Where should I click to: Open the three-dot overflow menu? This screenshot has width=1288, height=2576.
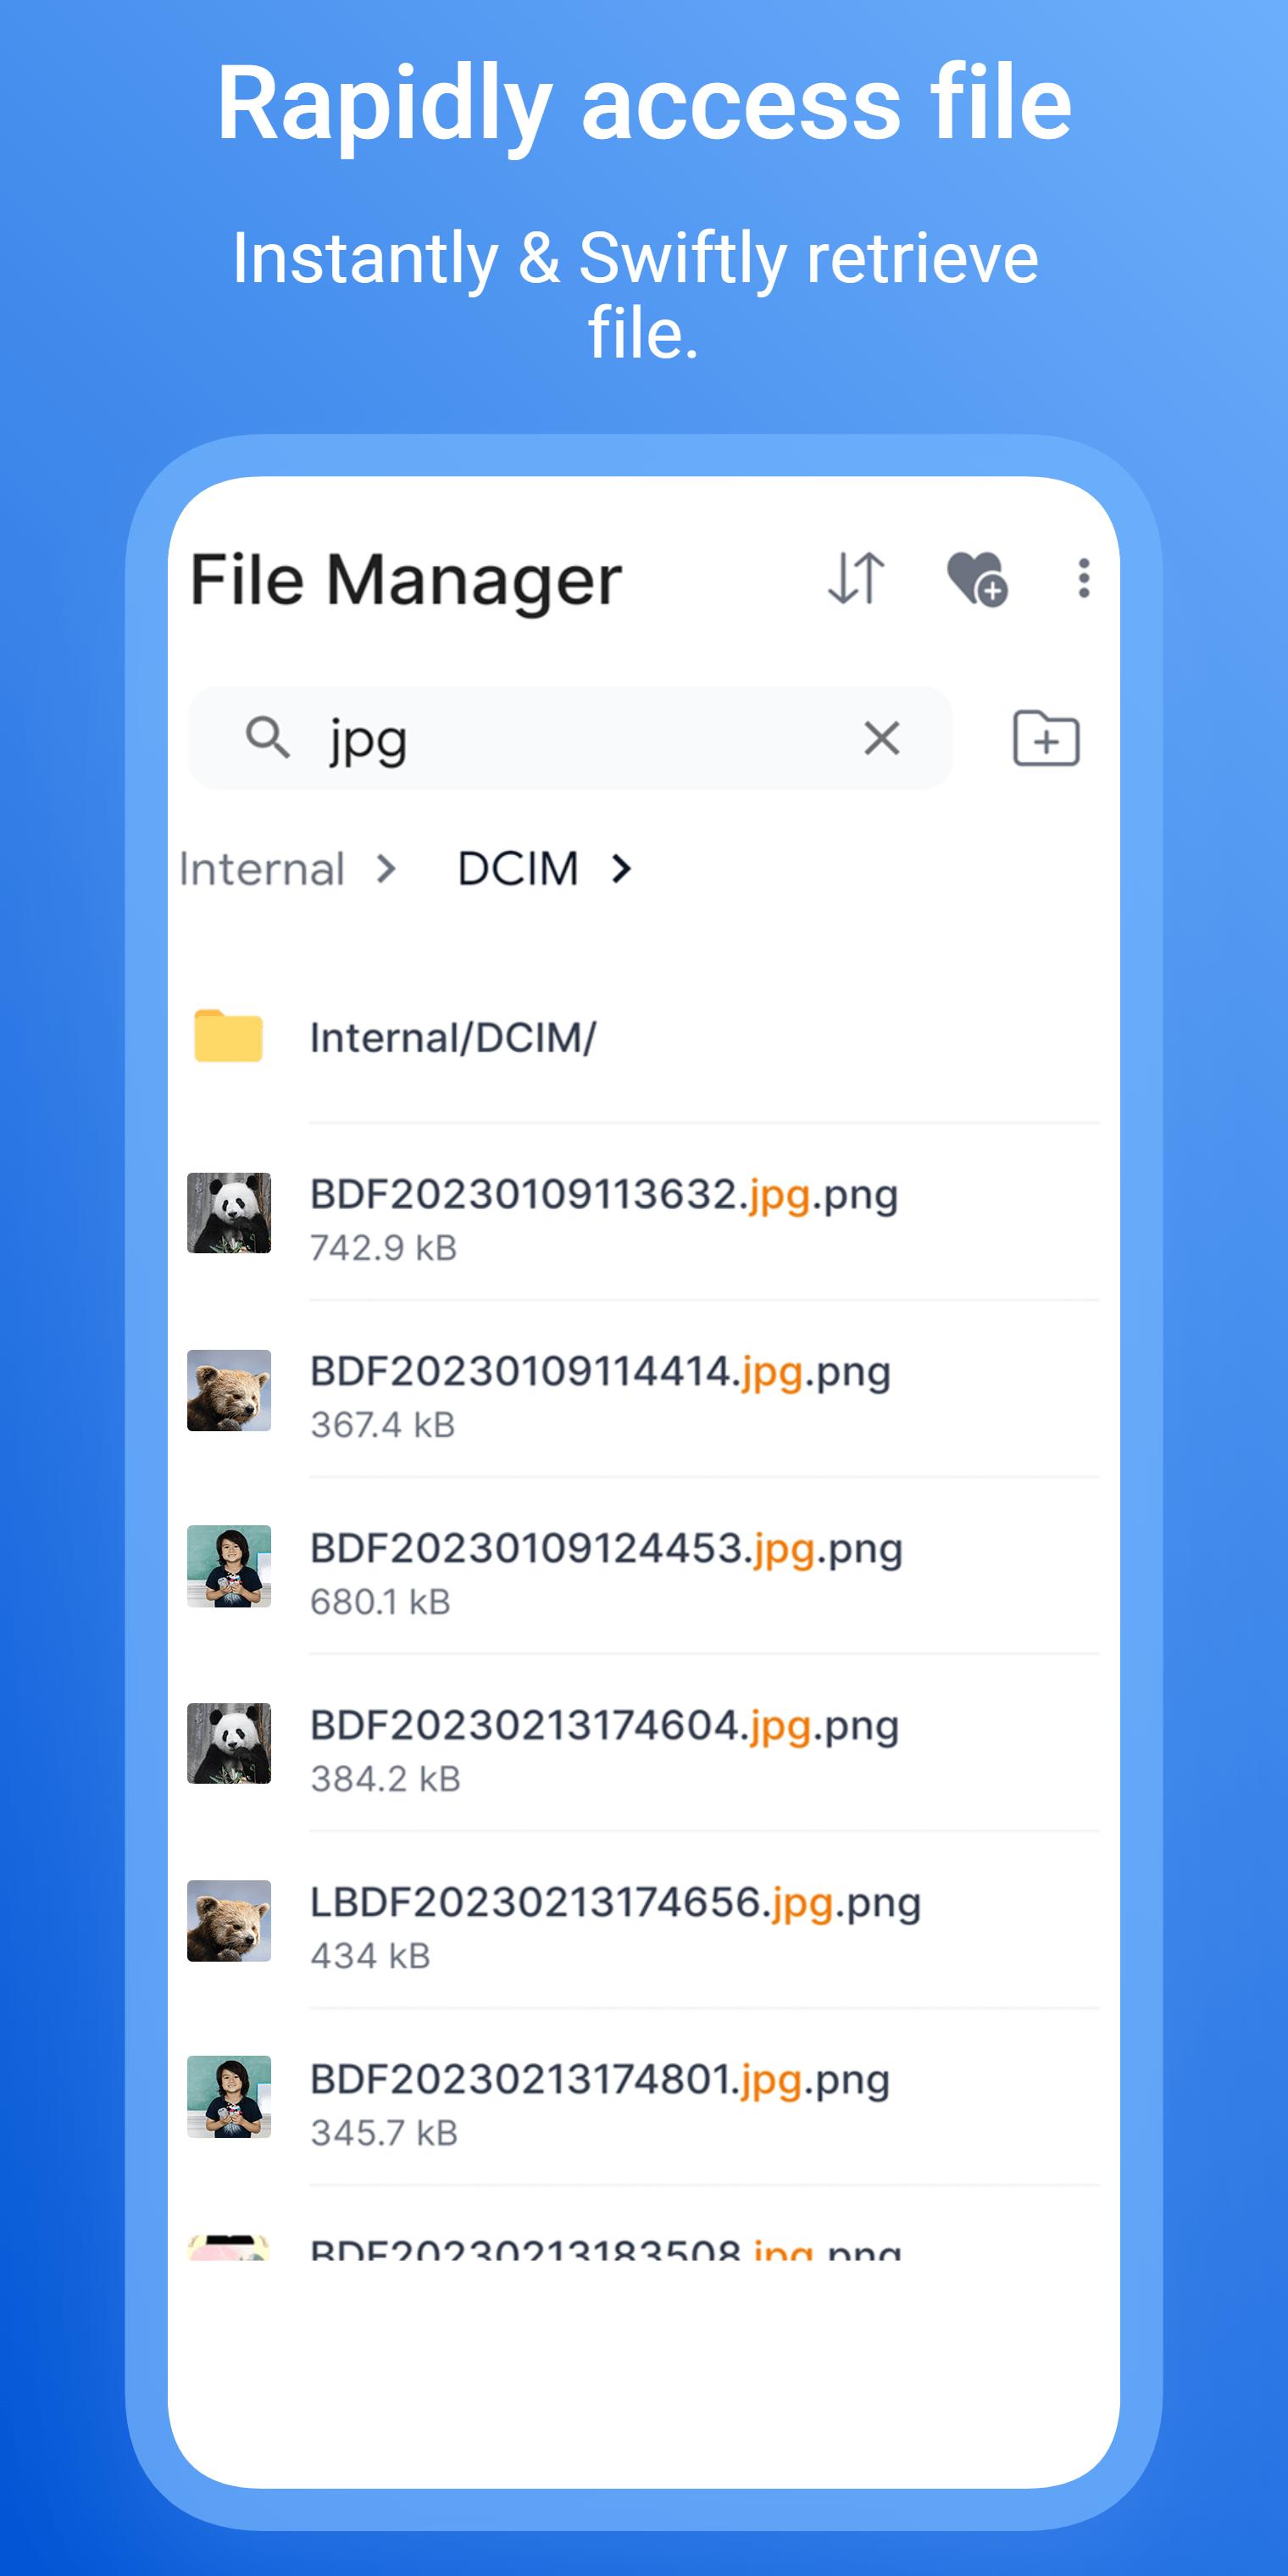1083,578
